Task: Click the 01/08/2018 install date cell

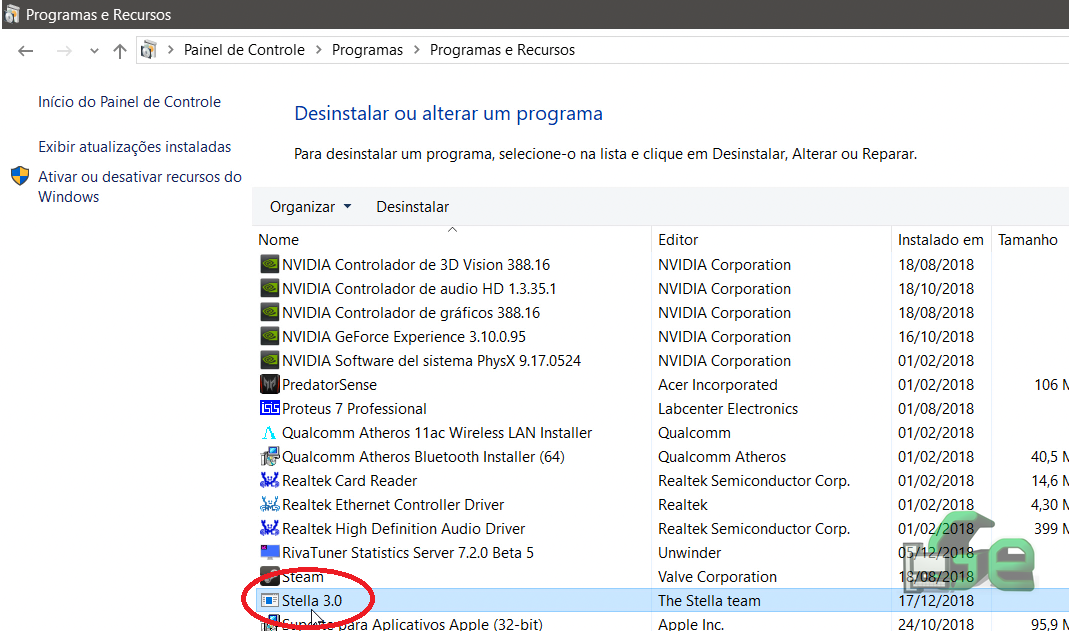Action: pyautogui.click(x=936, y=408)
